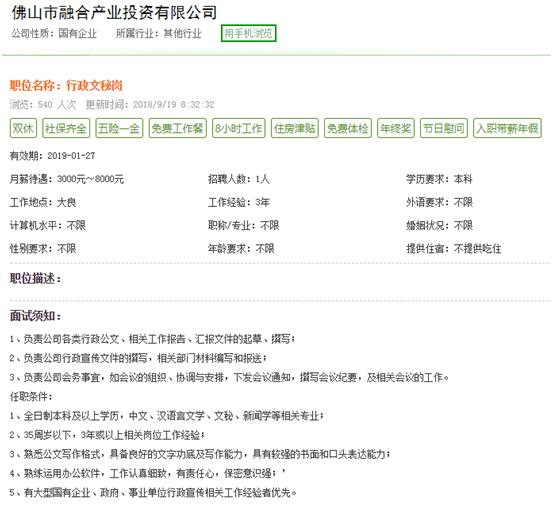Click 性别要求: 不限
Image resolution: width=553 pixels, height=516 pixels.
tap(43, 249)
